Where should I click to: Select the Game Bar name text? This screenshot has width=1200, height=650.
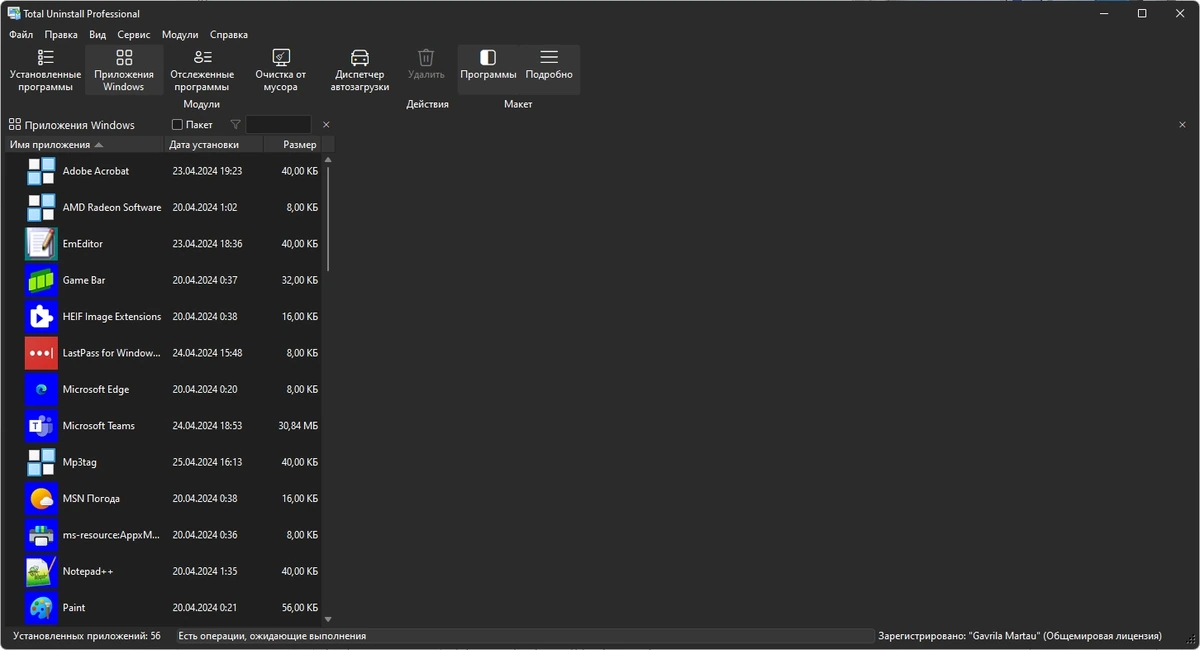coord(84,280)
